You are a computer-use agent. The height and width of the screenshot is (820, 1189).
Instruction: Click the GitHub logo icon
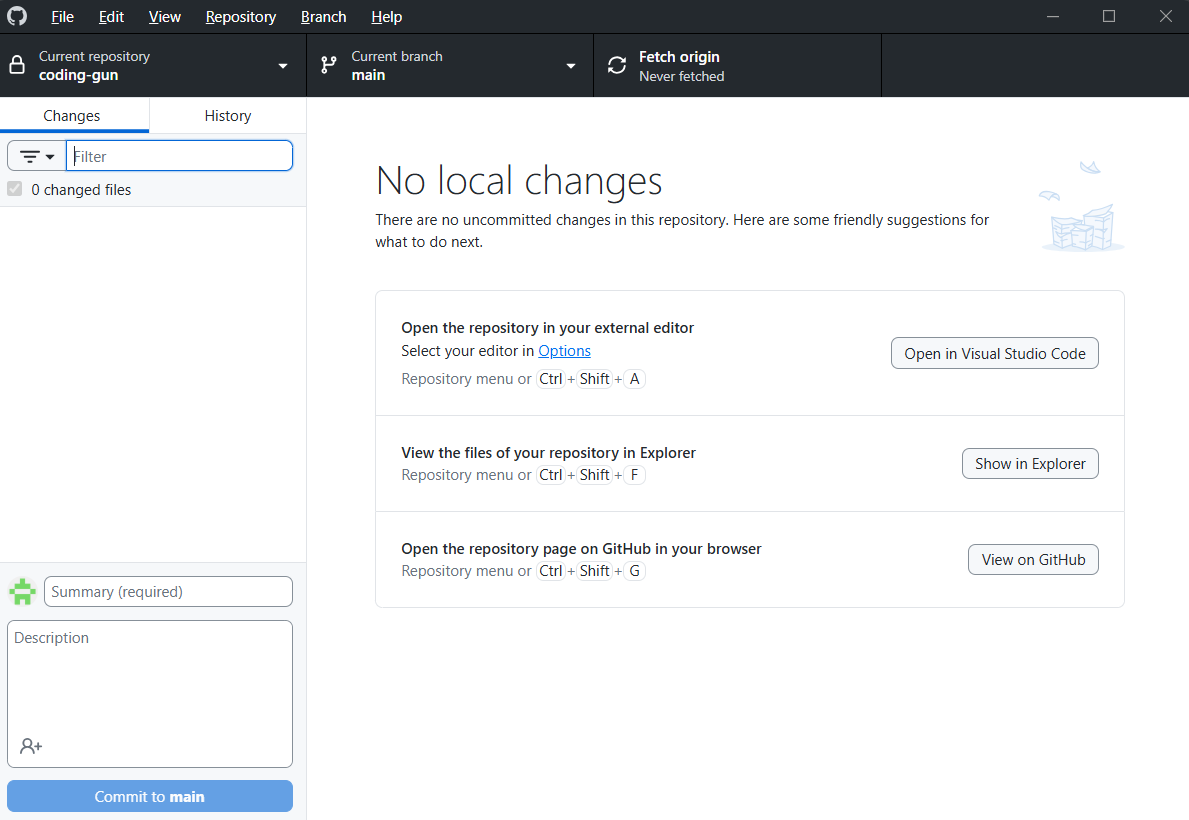coord(17,16)
